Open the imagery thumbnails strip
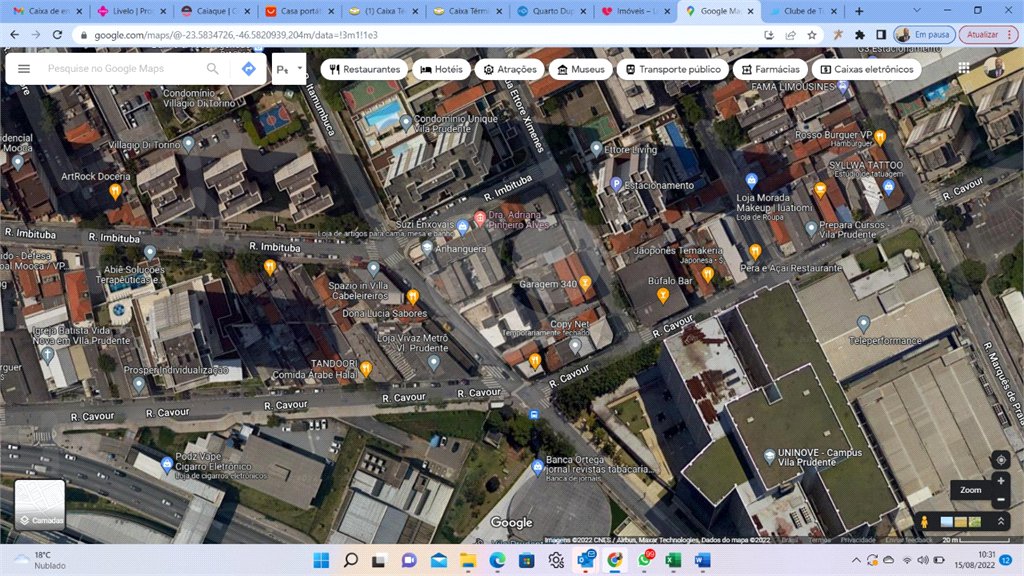 961,522
